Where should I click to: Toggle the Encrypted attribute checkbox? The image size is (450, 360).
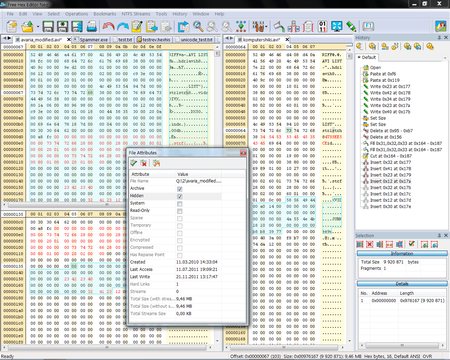[x=180, y=240]
